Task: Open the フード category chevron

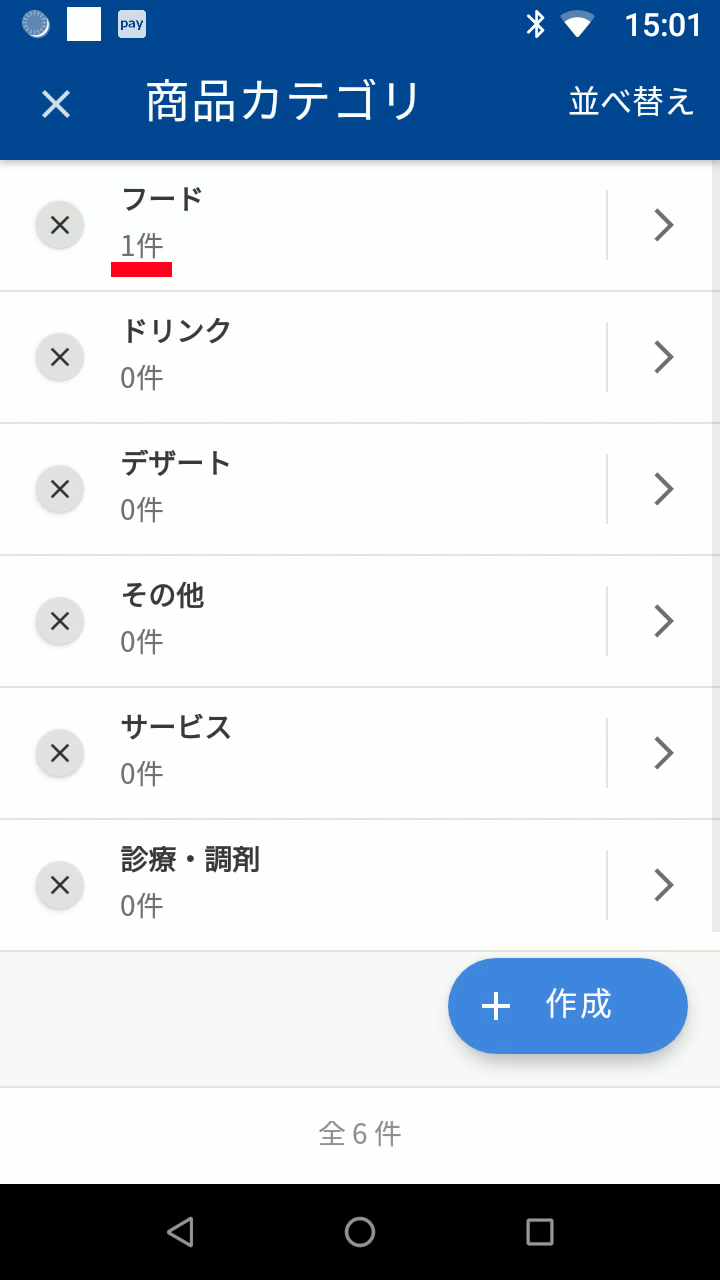Action: tap(663, 225)
